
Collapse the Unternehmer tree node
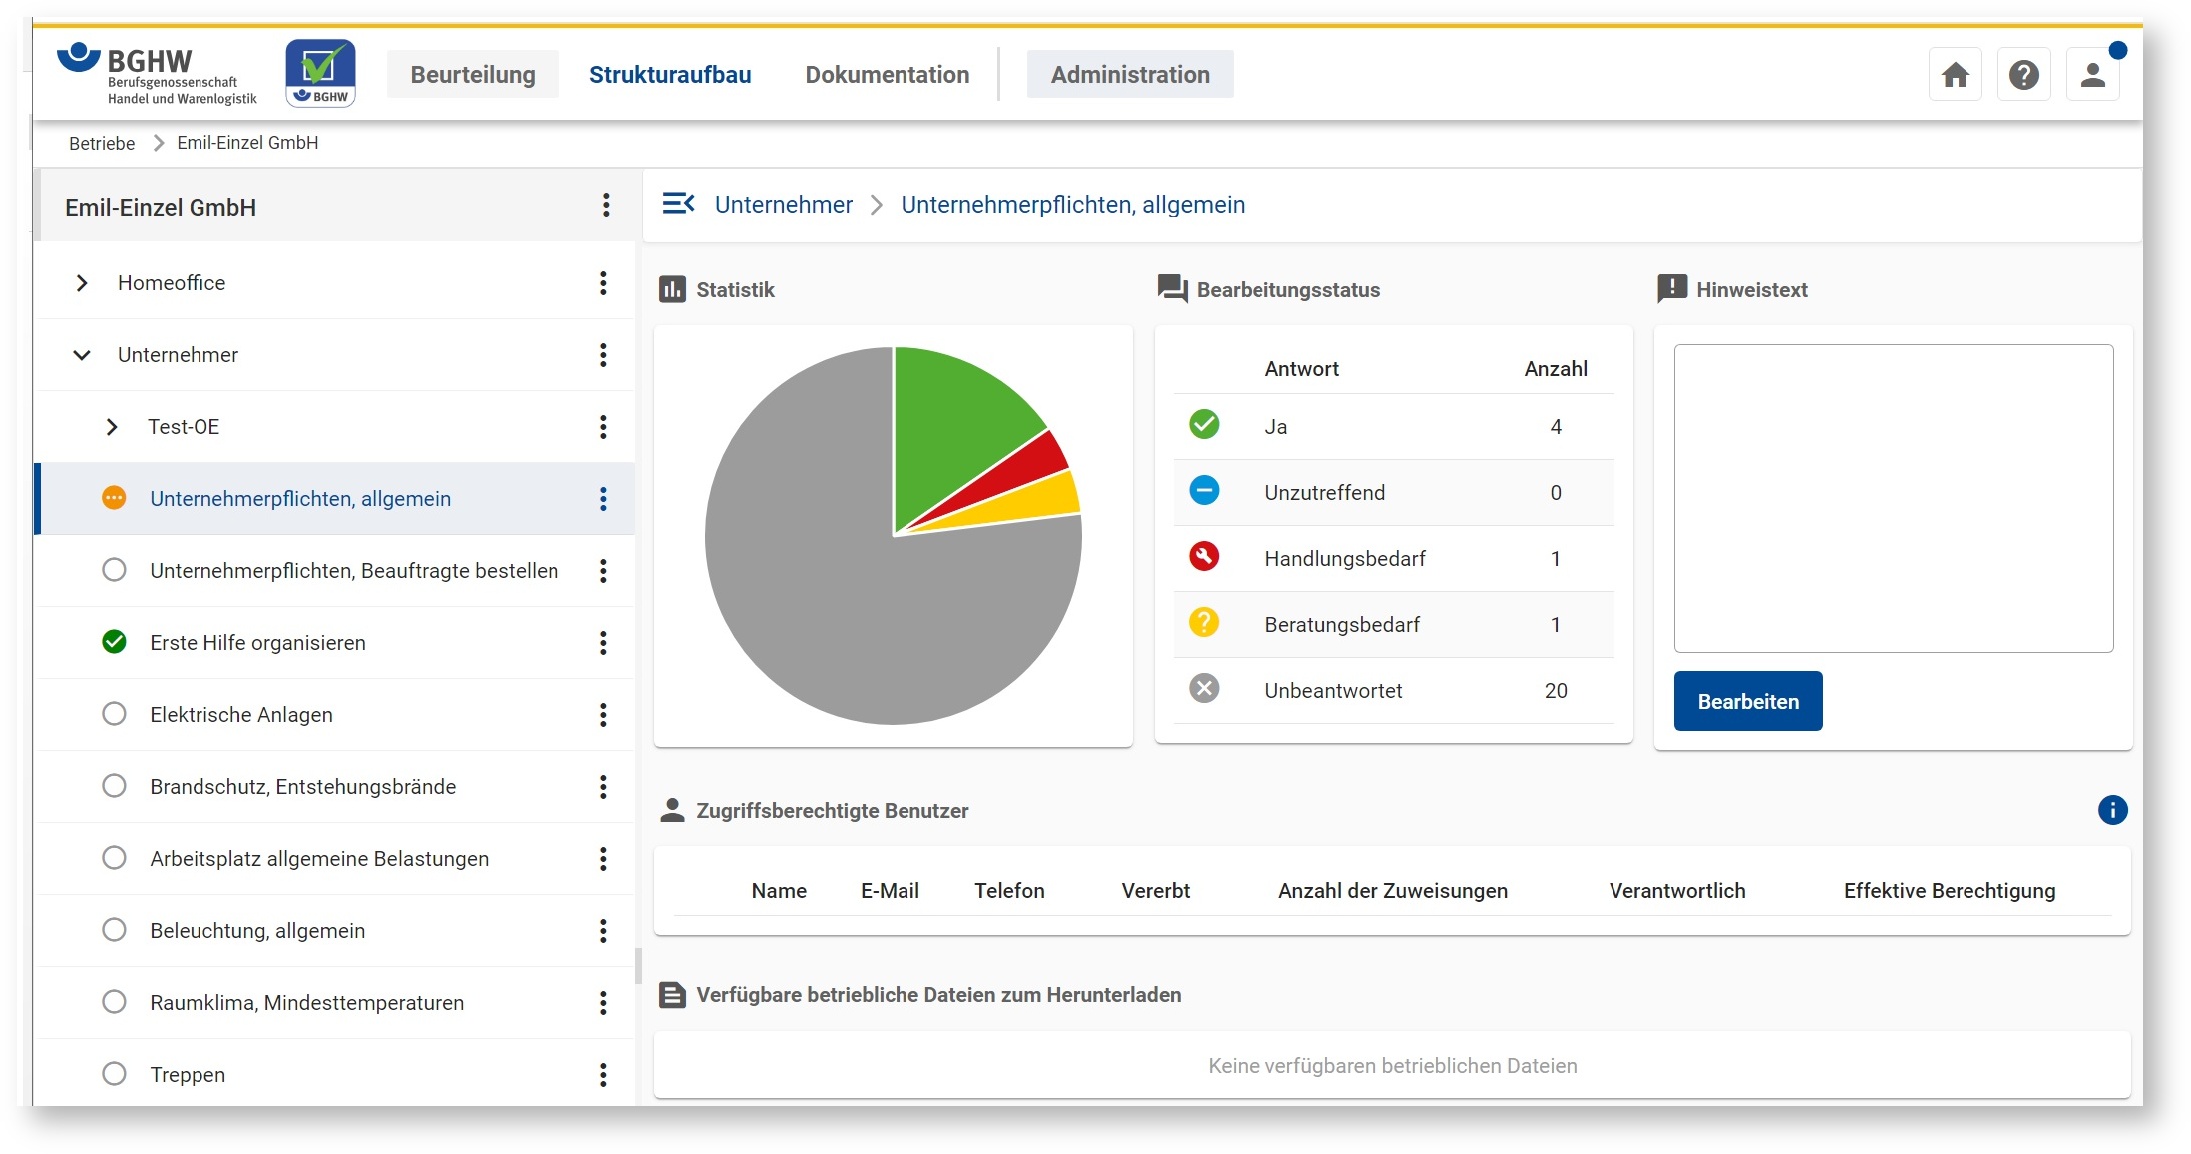pyautogui.click(x=82, y=355)
